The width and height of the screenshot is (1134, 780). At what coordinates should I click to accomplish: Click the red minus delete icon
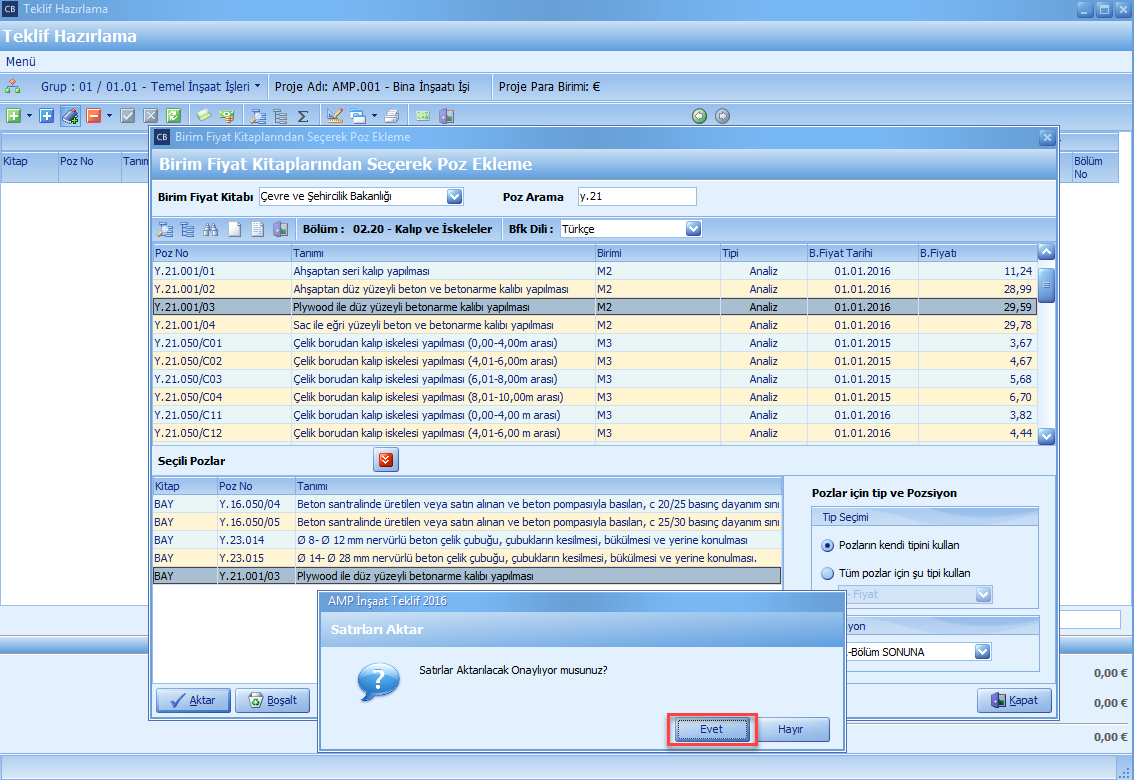(94, 116)
